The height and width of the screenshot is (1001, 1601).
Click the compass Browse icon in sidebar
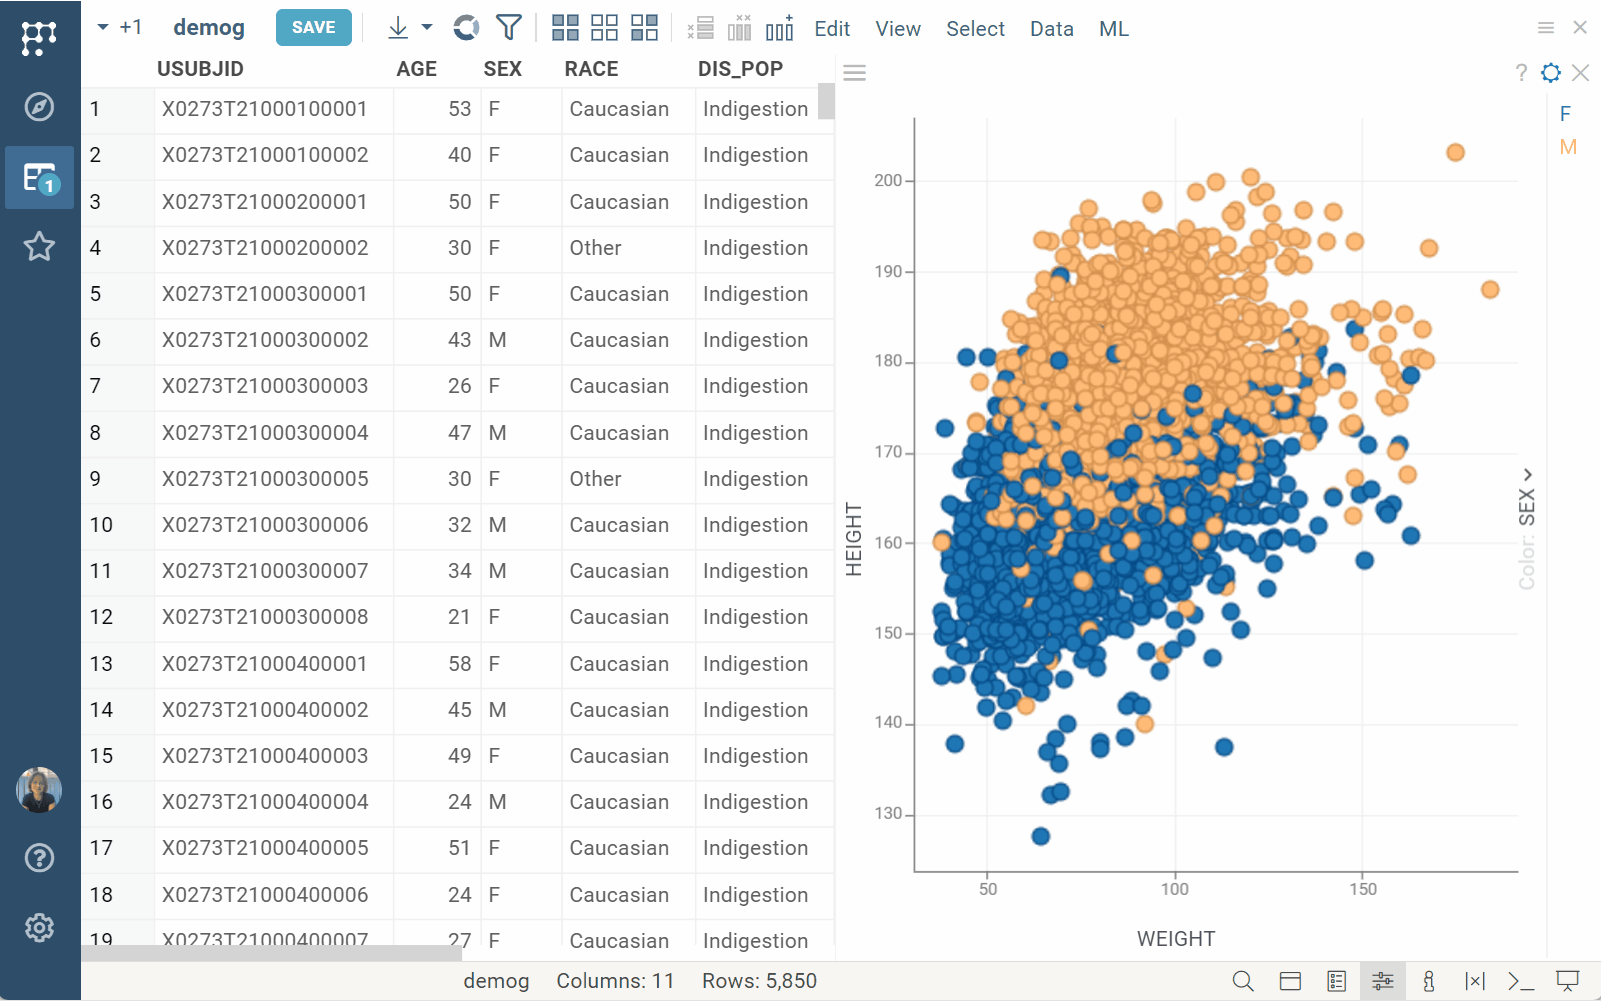pos(39,107)
